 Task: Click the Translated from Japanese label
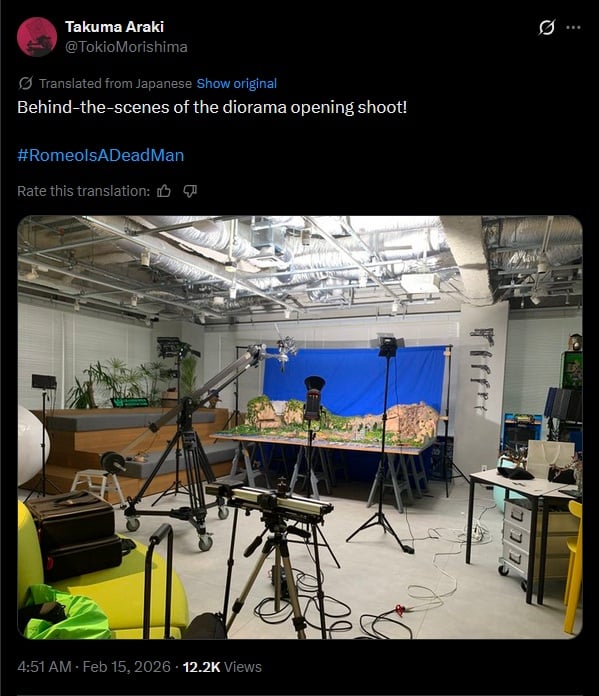[115, 83]
